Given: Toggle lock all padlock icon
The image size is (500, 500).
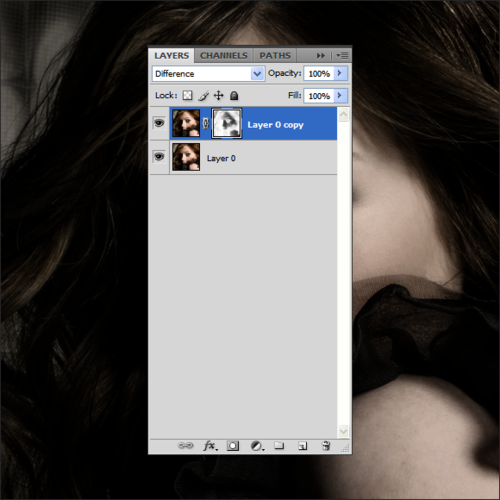Looking at the screenshot, I should pyautogui.click(x=234, y=96).
